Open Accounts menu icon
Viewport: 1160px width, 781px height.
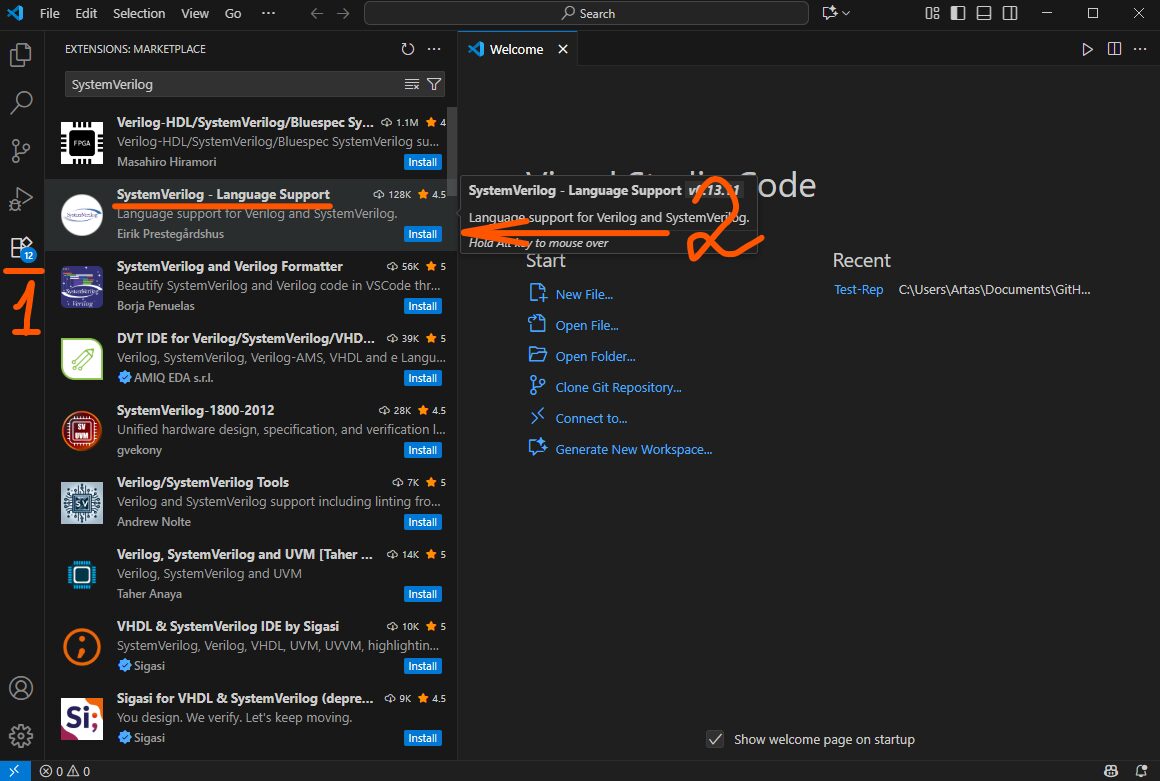tap(21, 688)
